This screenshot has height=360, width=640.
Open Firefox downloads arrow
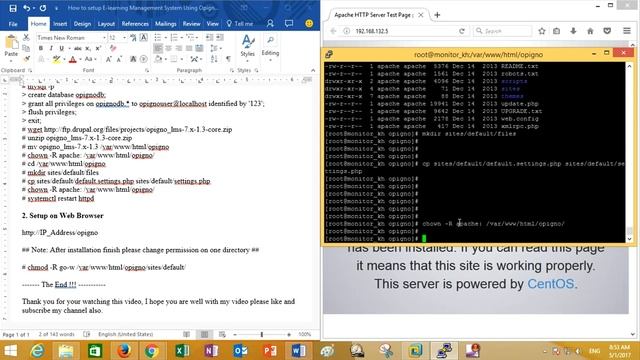pos(573,31)
